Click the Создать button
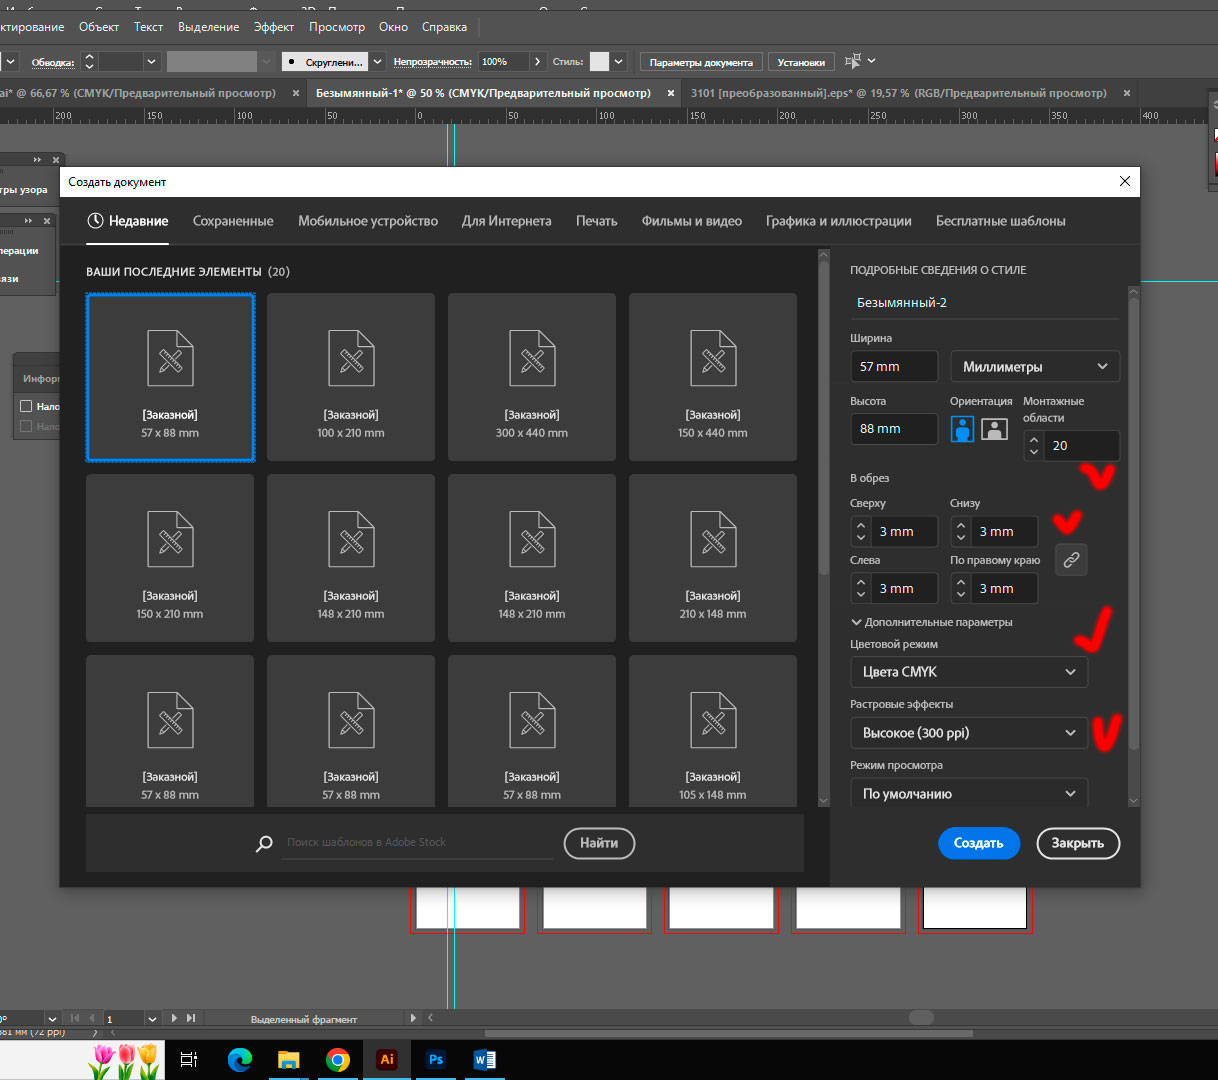Screen dimensions: 1218x1080 click(x=978, y=843)
